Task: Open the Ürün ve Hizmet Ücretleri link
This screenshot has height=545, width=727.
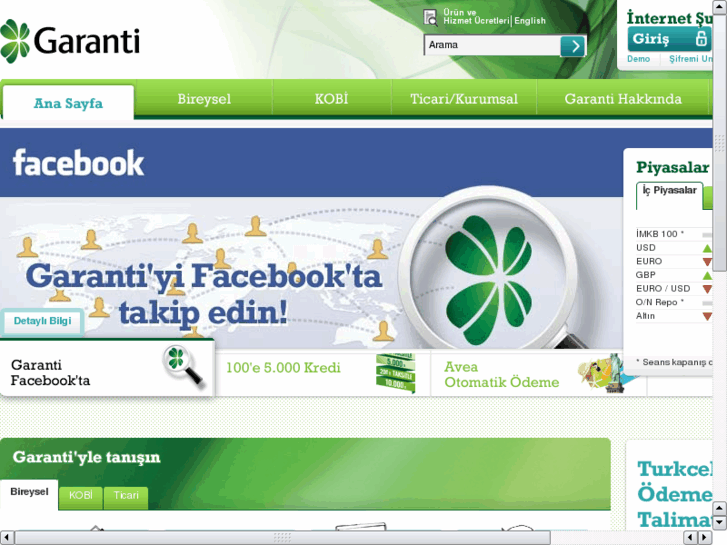Action: tap(476, 17)
